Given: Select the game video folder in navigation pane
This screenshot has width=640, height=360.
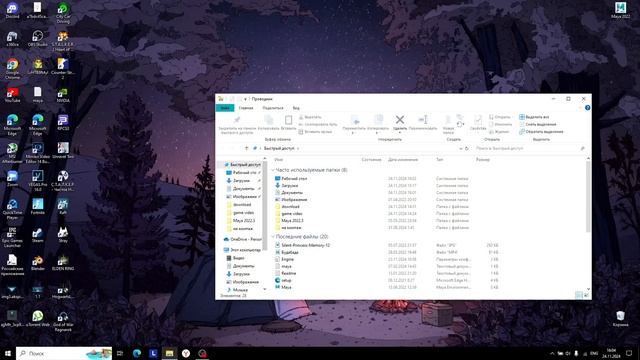Looking at the screenshot, I should click(x=241, y=213).
